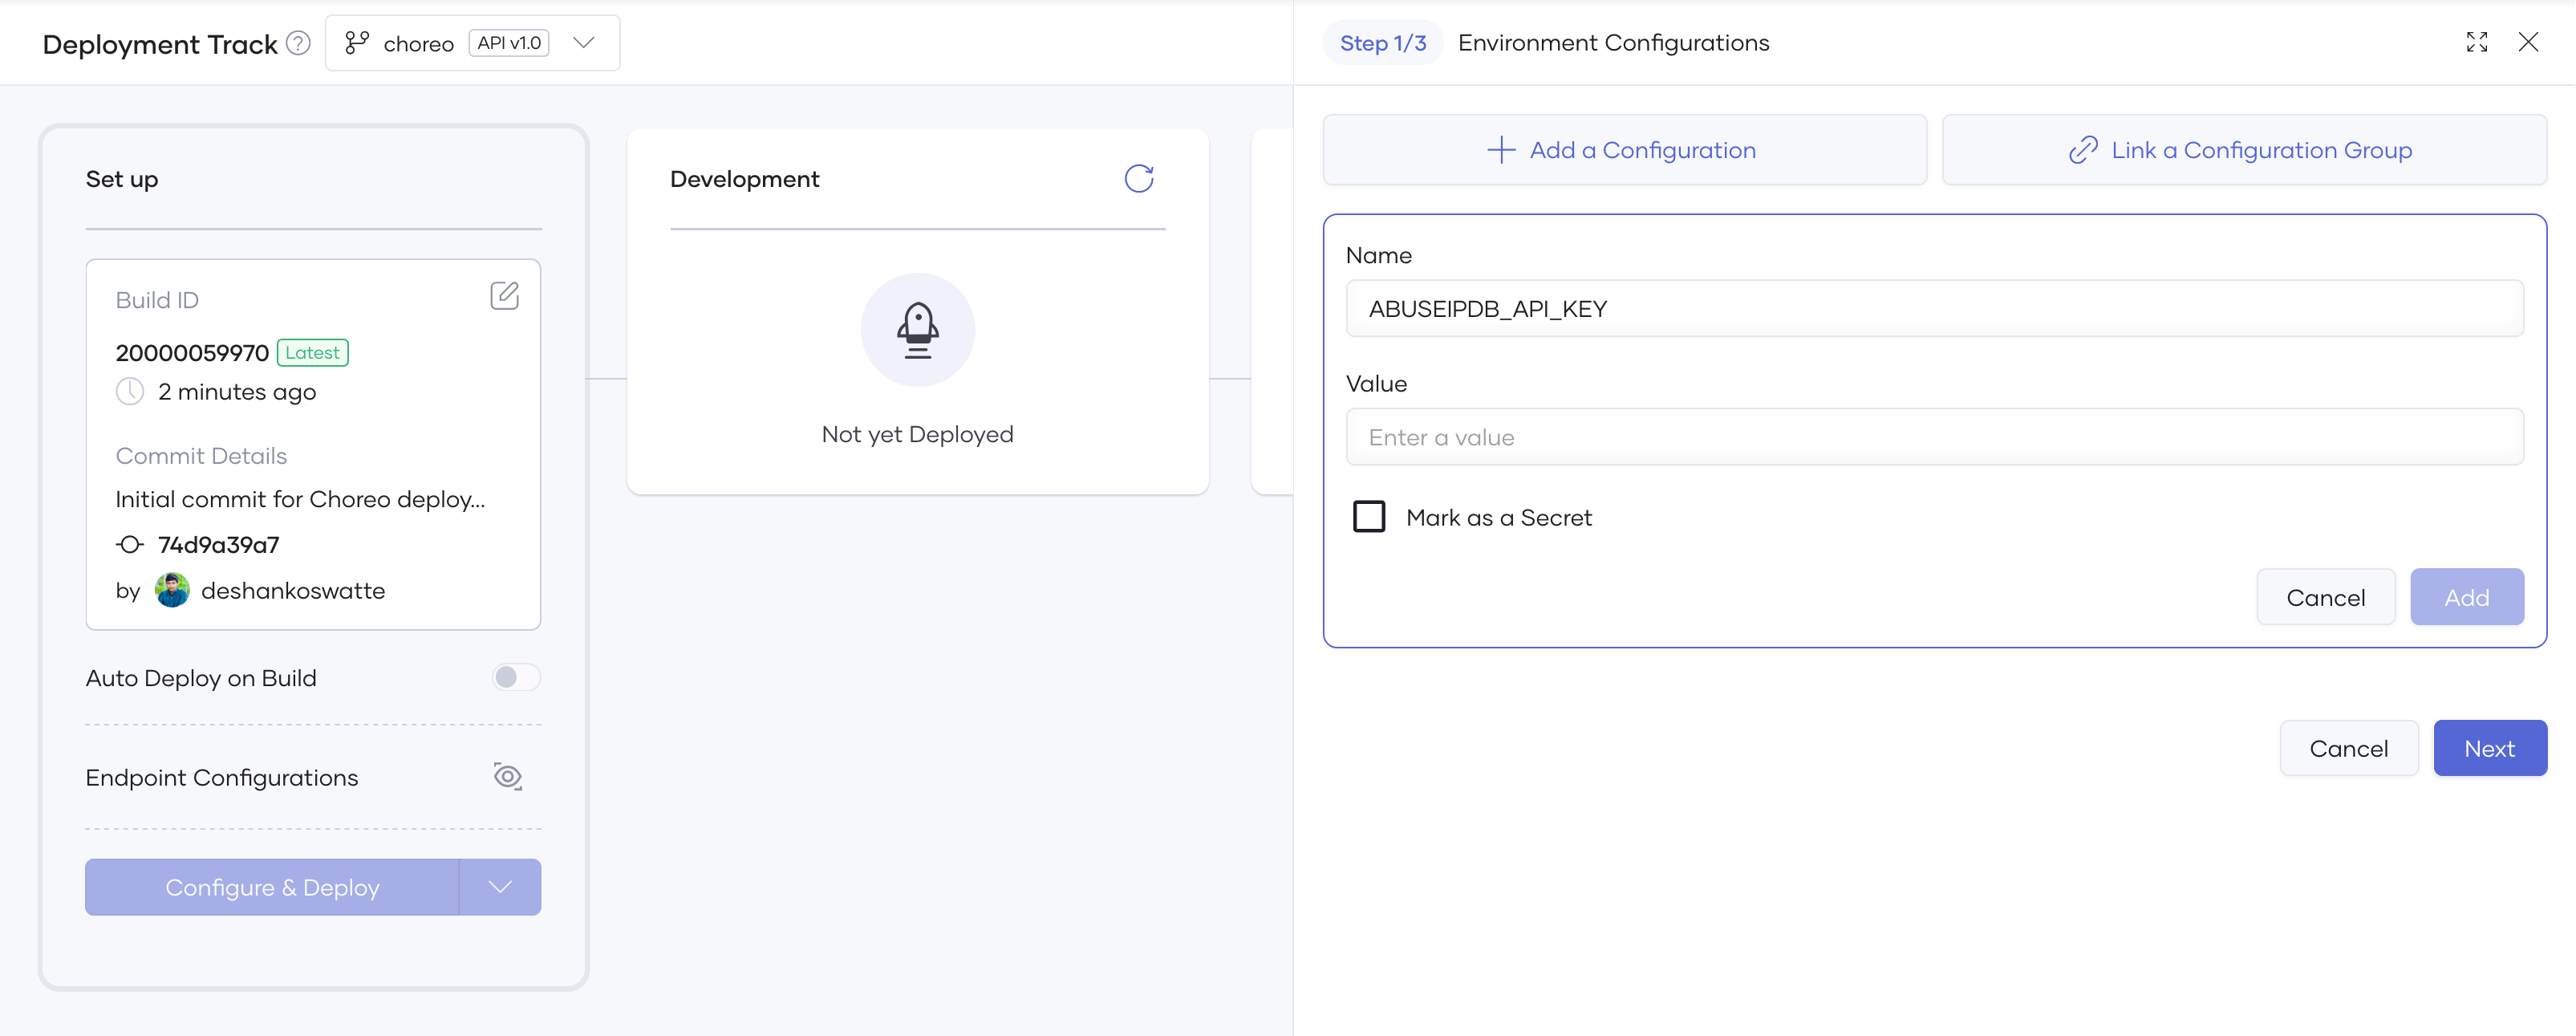Expand the panel to fullscreen
This screenshot has height=1036, width=2576.
point(2477,42)
